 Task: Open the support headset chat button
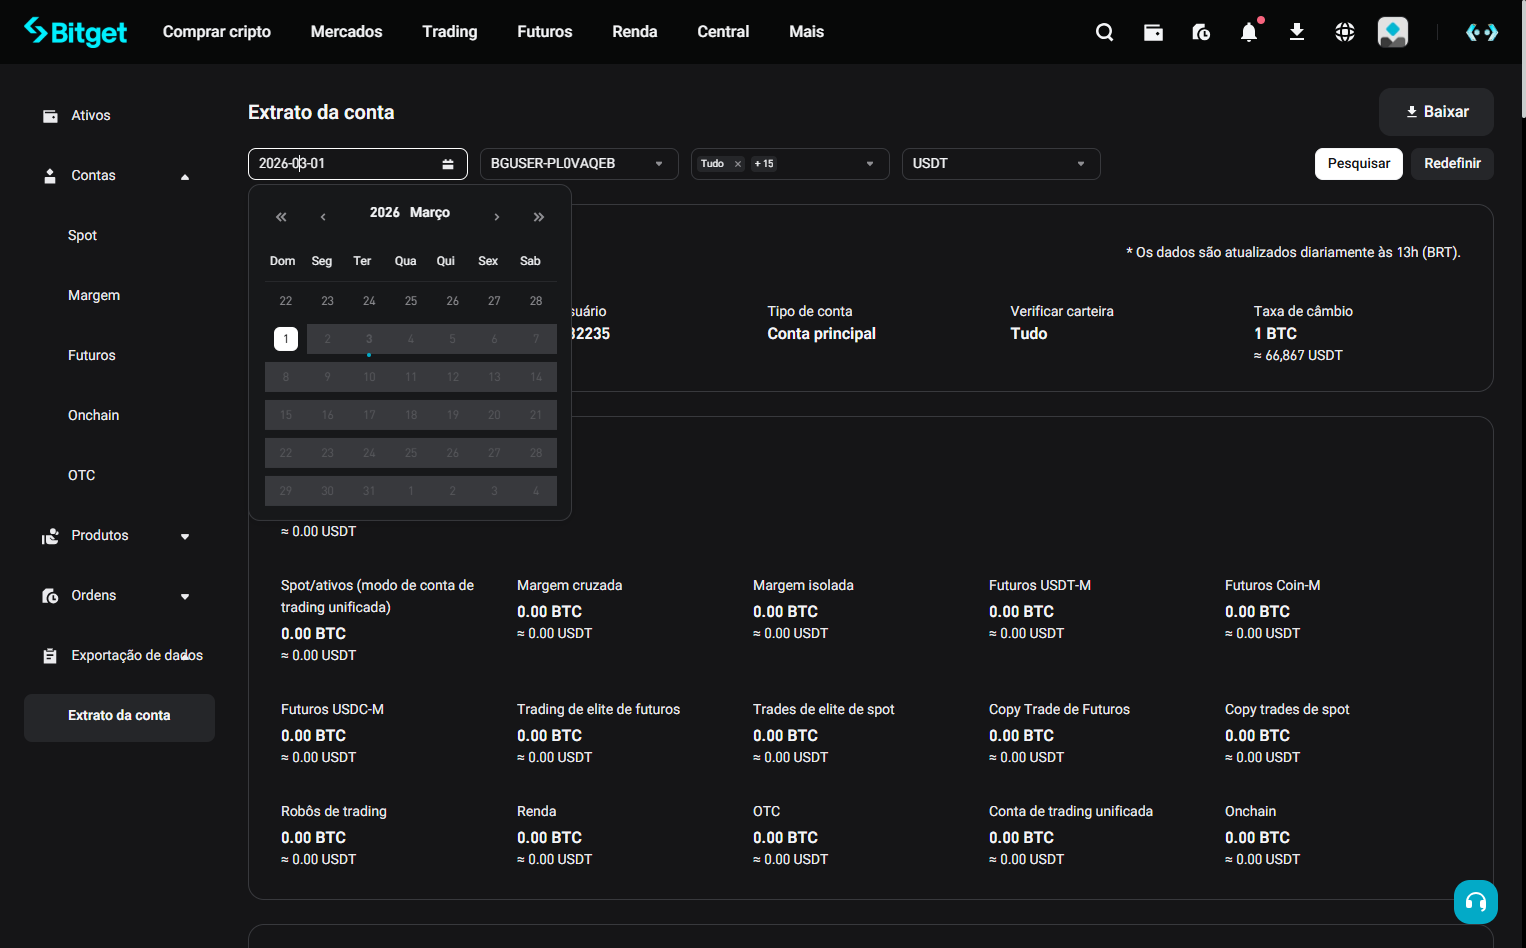click(1476, 902)
